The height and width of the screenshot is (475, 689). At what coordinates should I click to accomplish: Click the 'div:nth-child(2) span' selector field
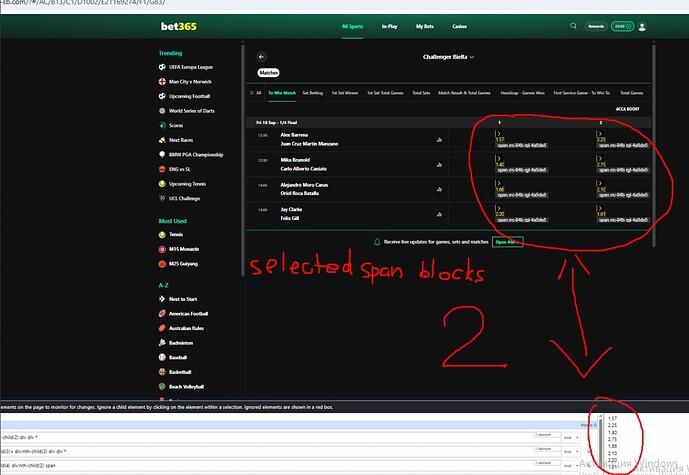coord(265,465)
